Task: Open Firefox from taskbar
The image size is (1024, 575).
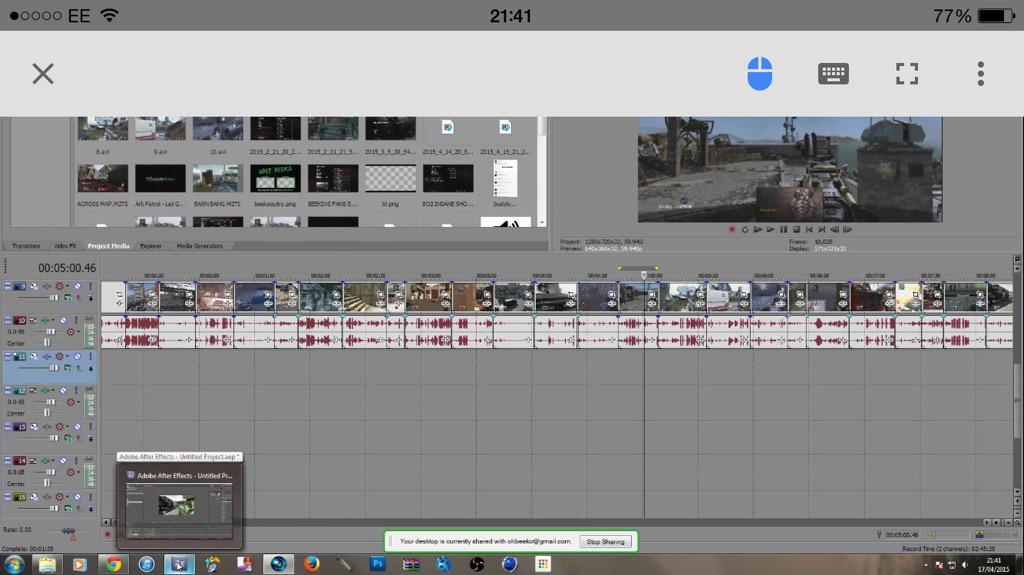Action: pyautogui.click(x=312, y=564)
